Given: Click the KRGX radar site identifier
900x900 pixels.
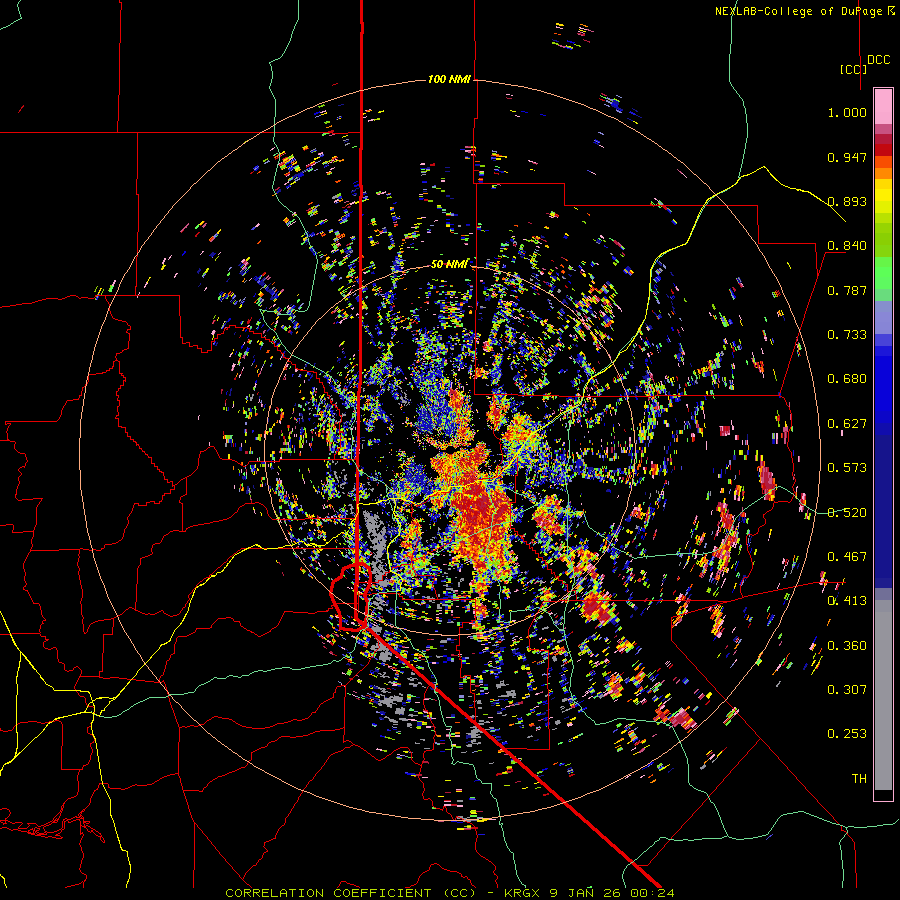Looking at the screenshot, I should [522, 893].
